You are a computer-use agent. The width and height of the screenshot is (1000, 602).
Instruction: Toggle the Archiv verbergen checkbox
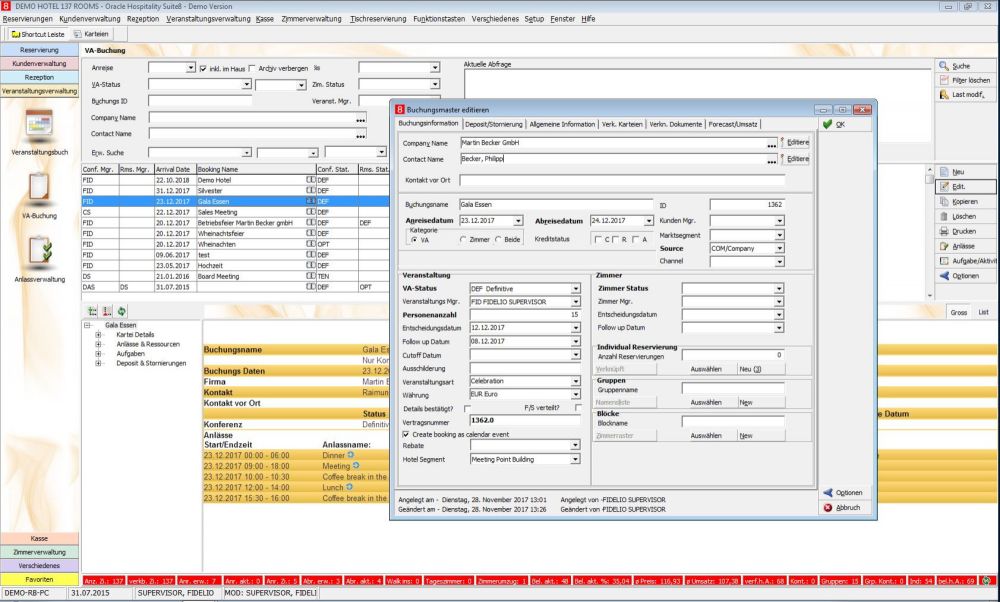(252, 68)
